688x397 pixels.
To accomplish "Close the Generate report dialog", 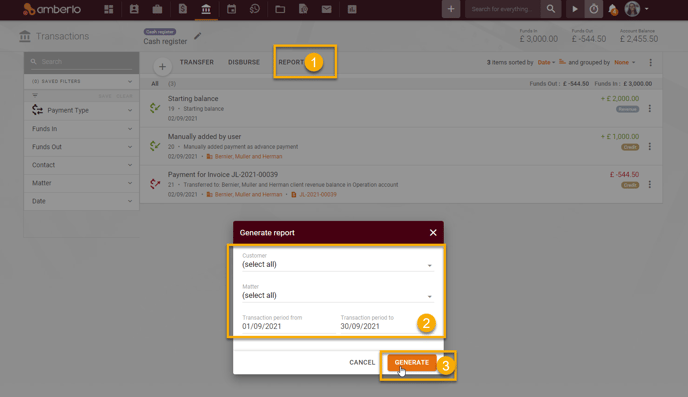I will click(433, 232).
